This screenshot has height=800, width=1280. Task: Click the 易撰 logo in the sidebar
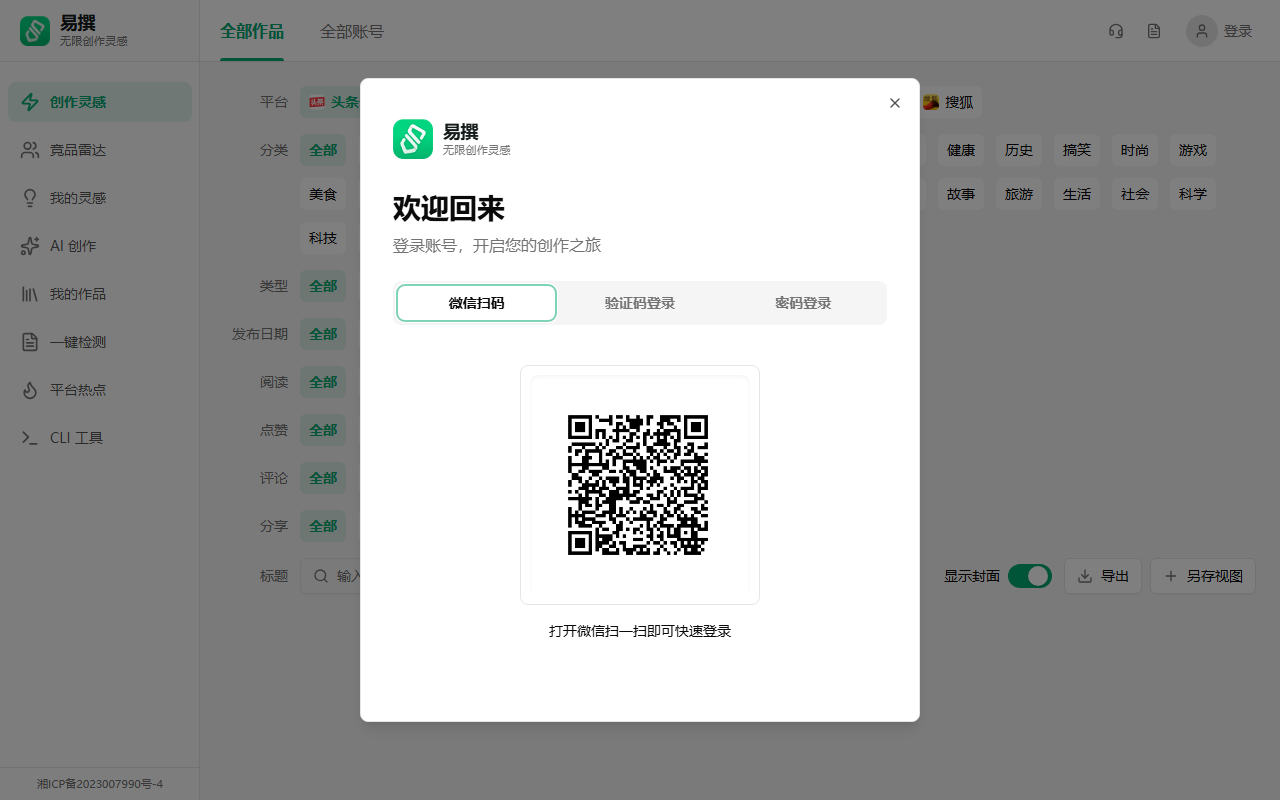tap(35, 31)
